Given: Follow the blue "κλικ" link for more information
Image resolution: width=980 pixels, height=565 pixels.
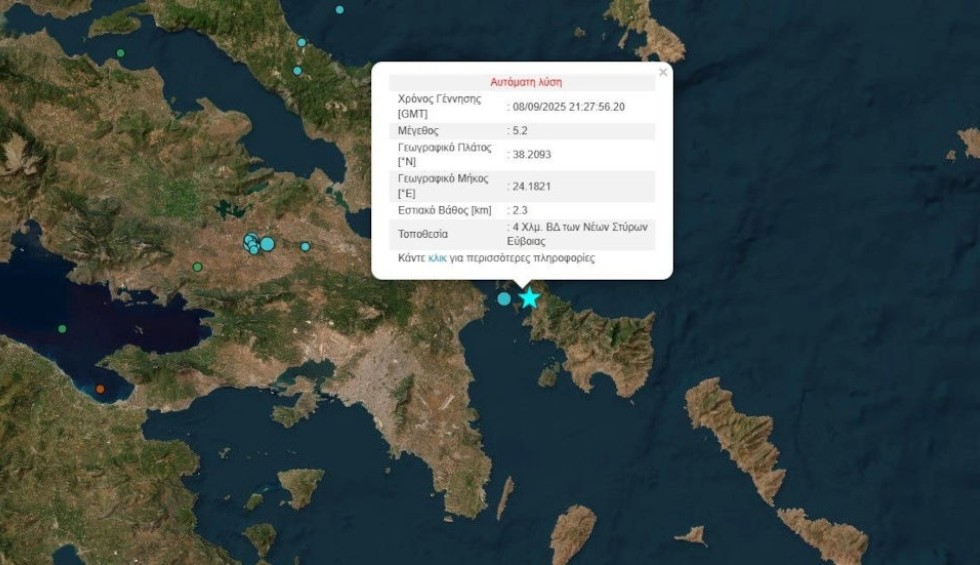Looking at the screenshot, I should 437,258.
